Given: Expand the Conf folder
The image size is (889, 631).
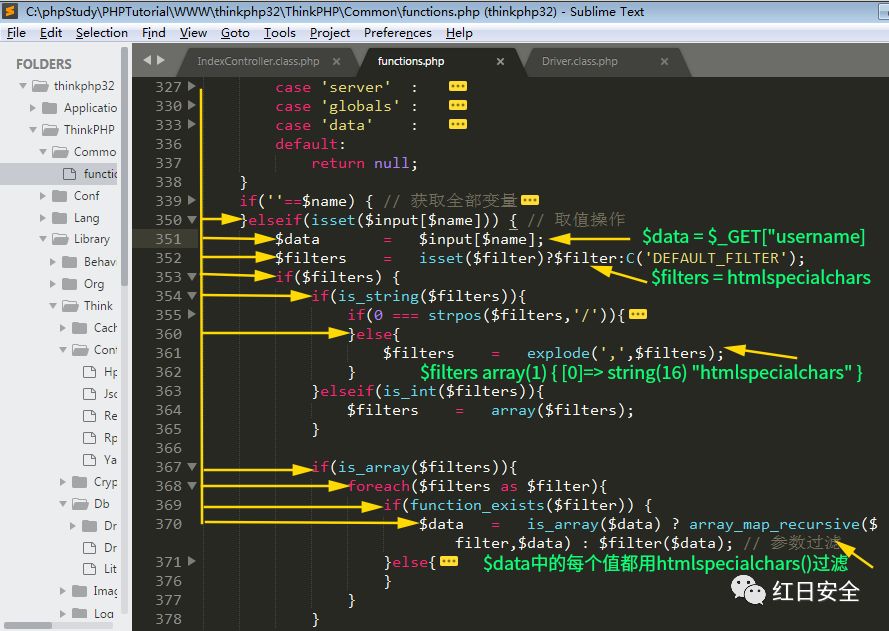Looking at the screenshot, I should coord(43,196).
